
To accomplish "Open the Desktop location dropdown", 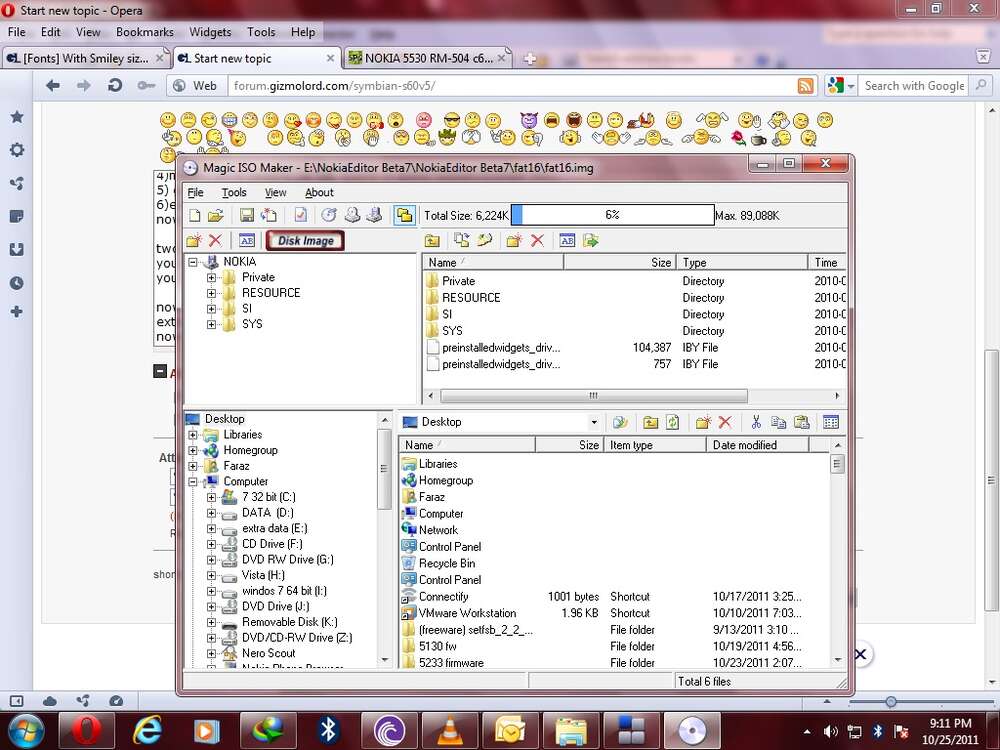I will click(x=594, y=422).
